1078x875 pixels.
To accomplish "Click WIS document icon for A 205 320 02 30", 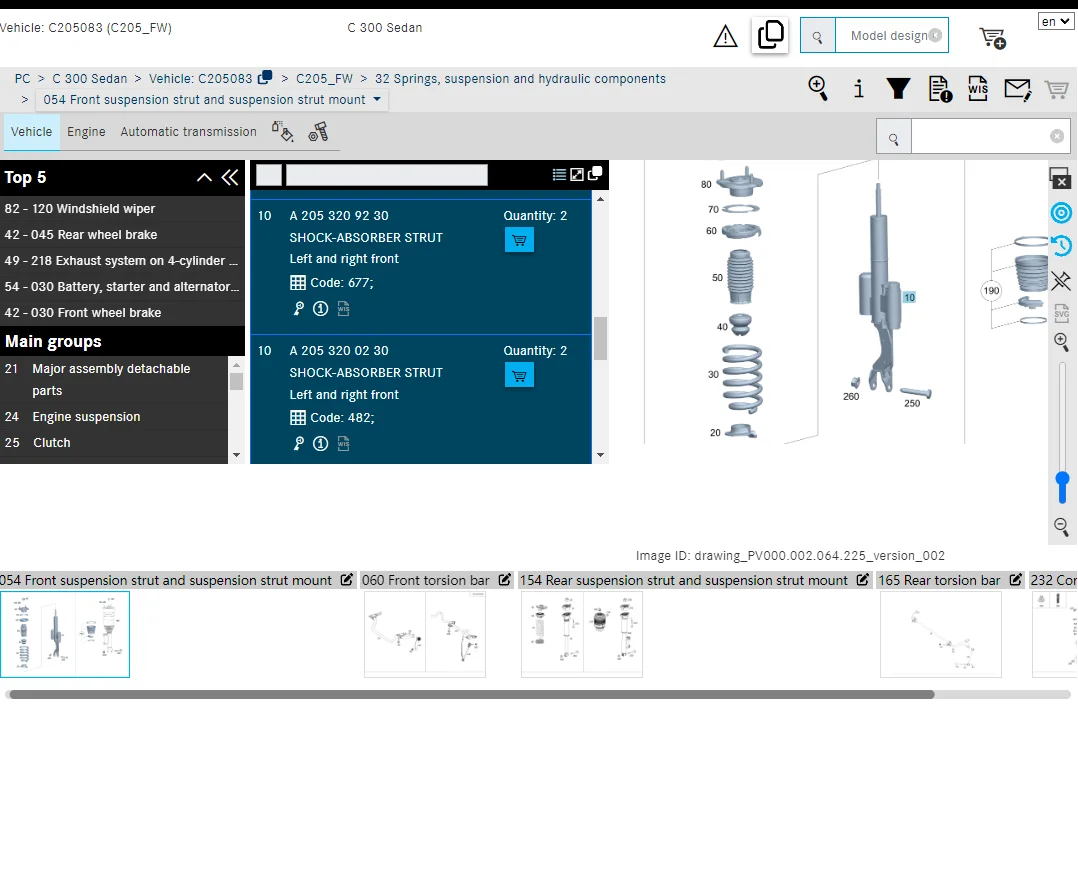I will [343, 443].
